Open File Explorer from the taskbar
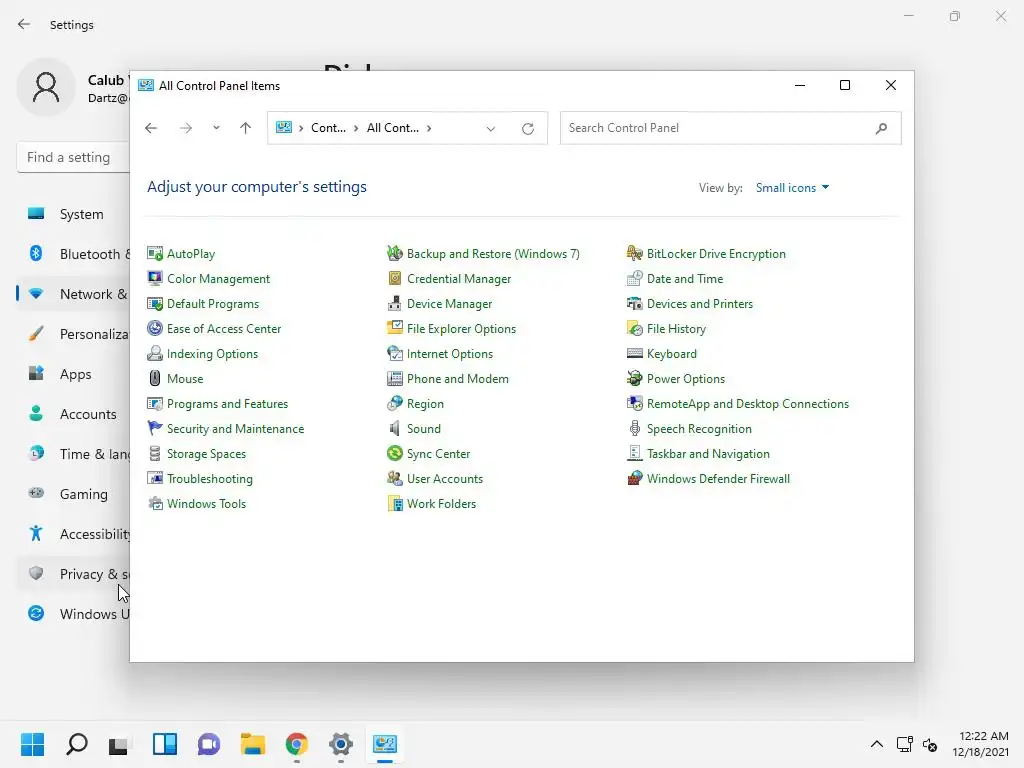The height and width of the screenshot is (768, 1024). (253, 744)
